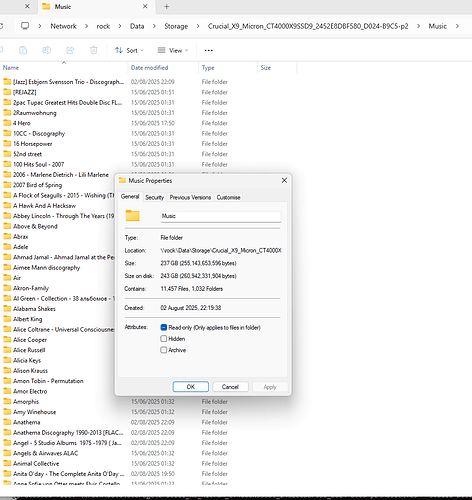Click Cancel in Music Properties dialog
The image size is (472, 500).
tap(230, 387)
